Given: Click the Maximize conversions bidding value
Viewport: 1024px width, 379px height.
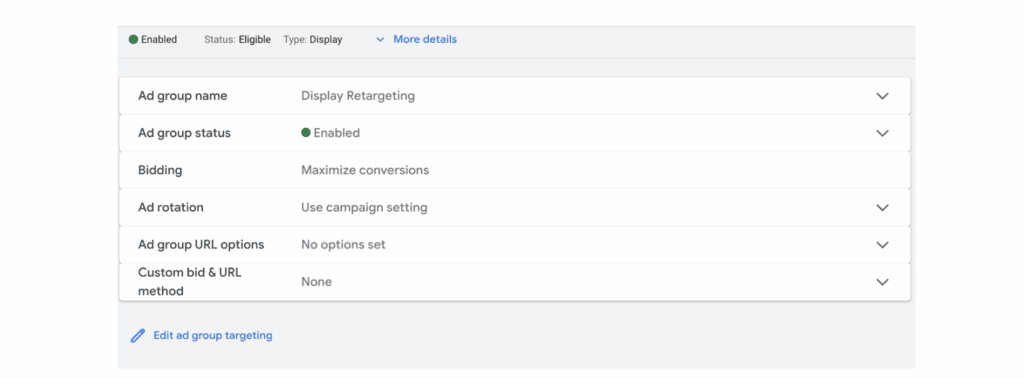Looking at the screenshot, I should tap(365, 170).
